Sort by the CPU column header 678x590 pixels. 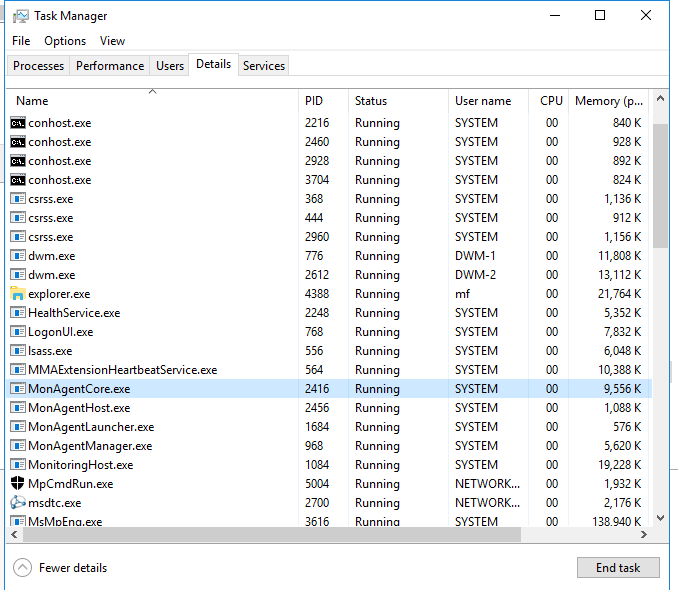click(548, 101)
